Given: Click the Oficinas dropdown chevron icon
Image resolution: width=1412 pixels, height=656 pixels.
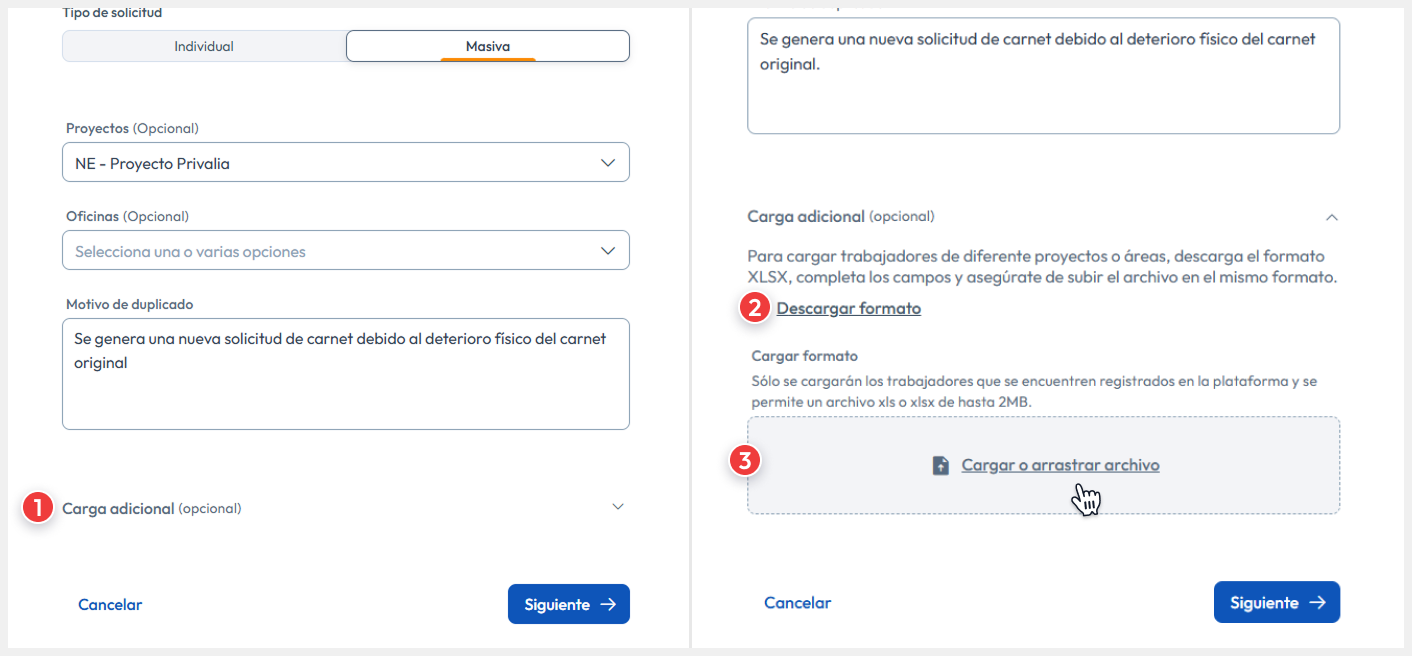Looking at the screenshot, I should click(x=608, y=250).
